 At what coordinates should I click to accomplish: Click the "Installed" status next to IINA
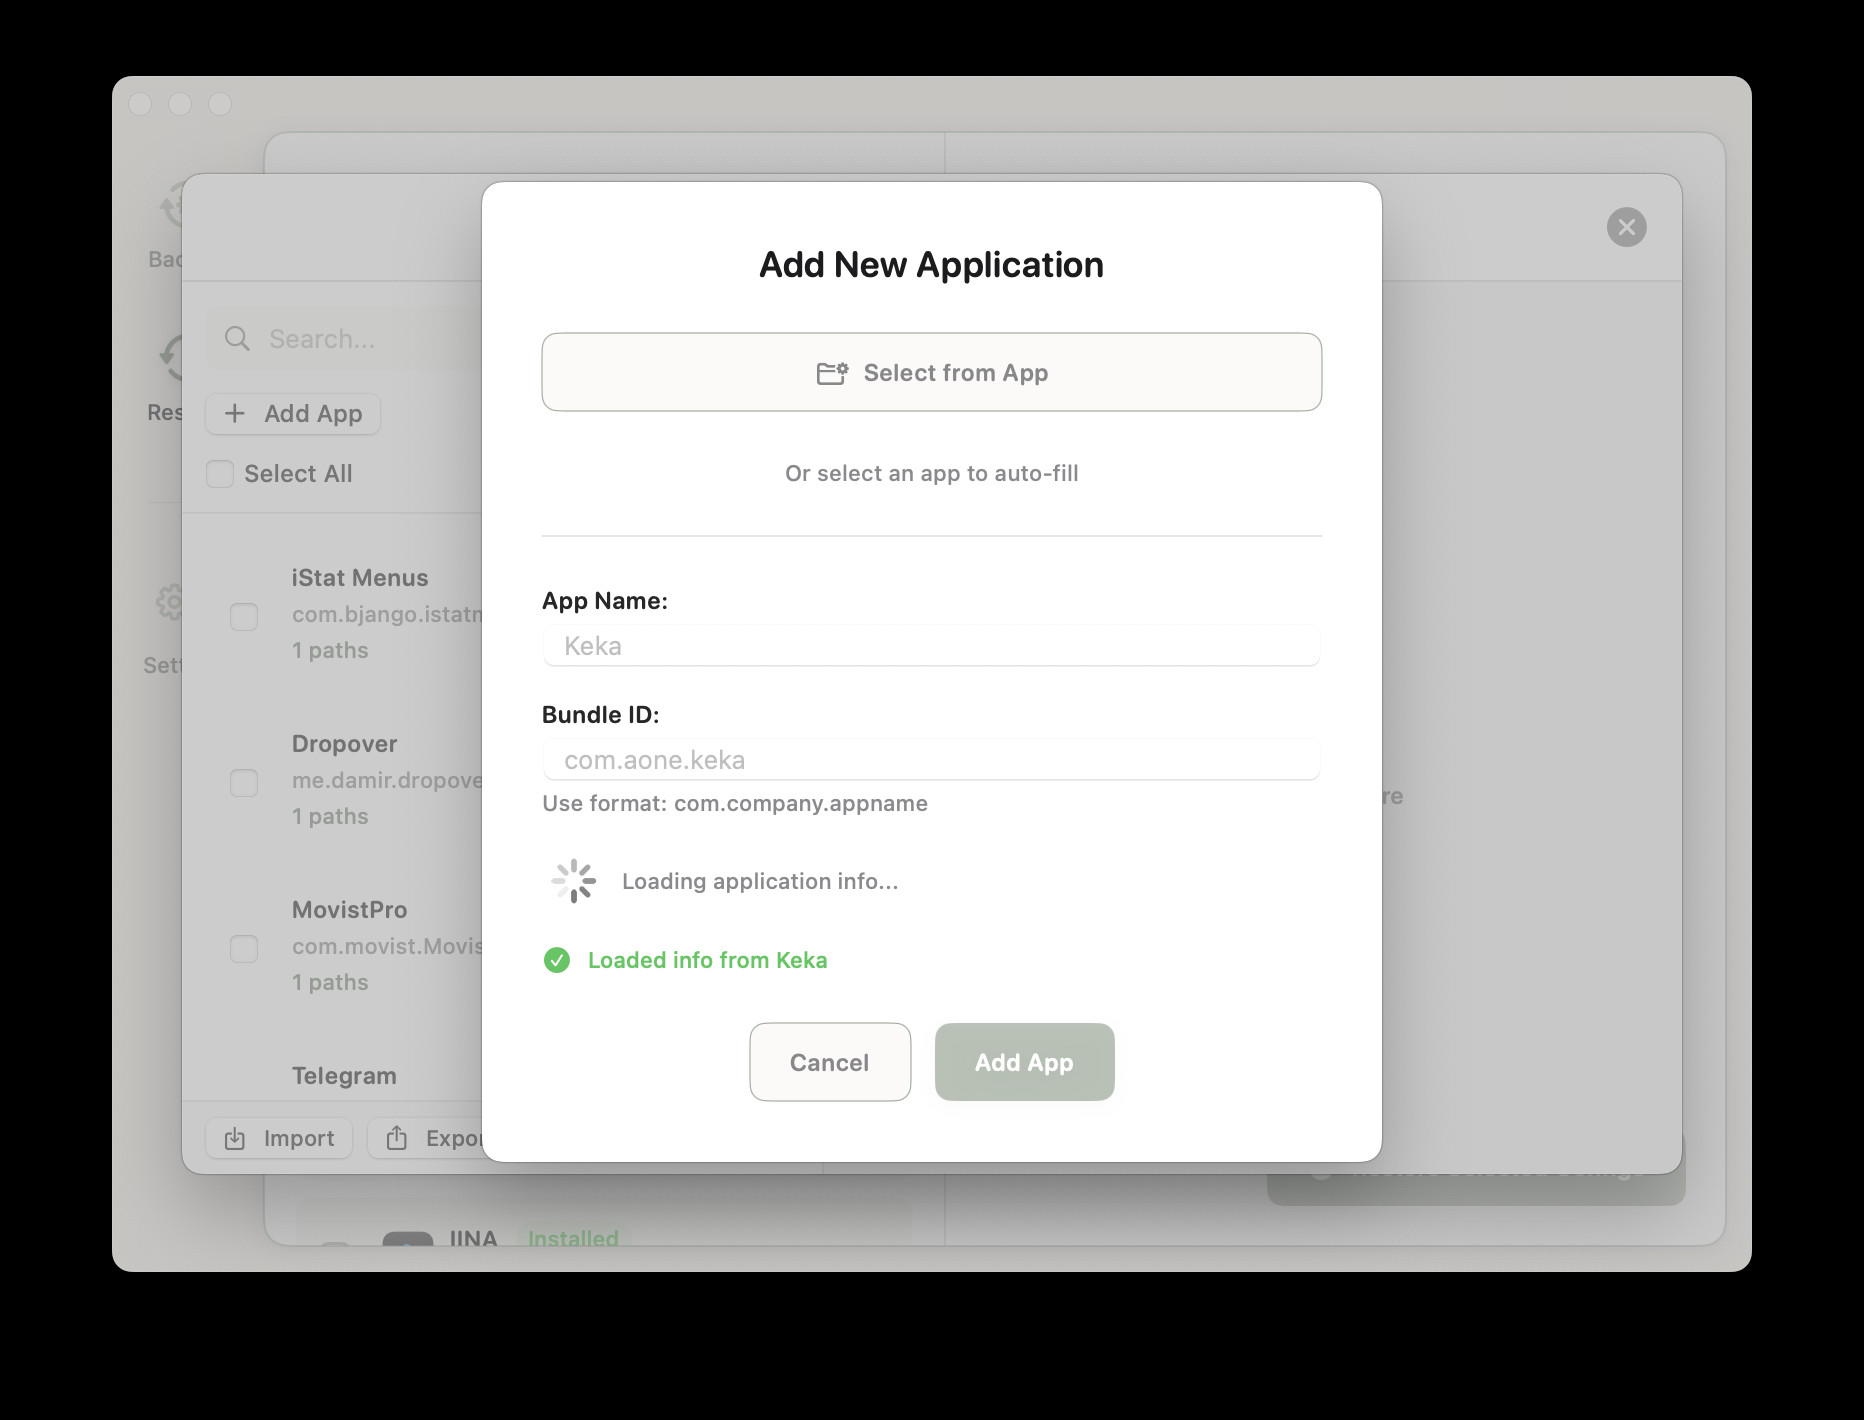coord(573,1238)
